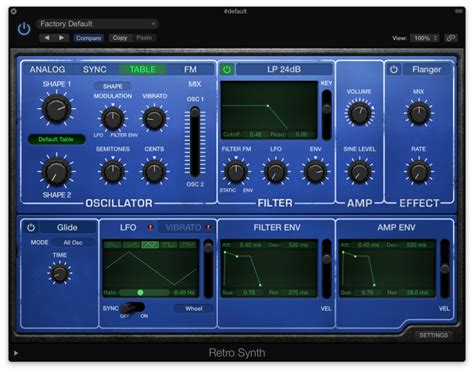Click the LFO Rate slider handle
Image resolution: width=474 pixels, height=372 pixels.
(140, 292)
